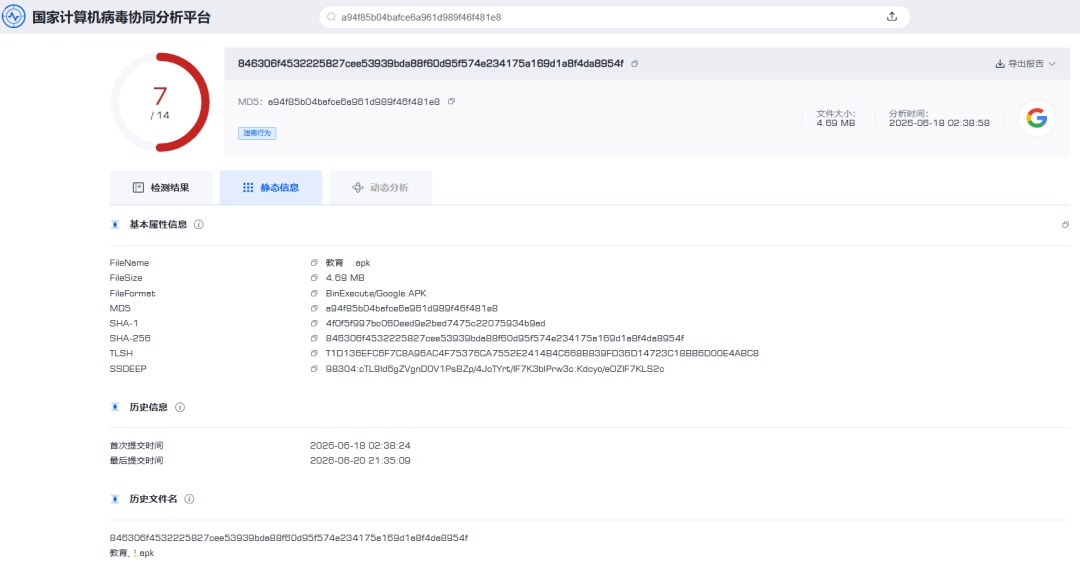Image resolution: width=1080 pixels, height=564 pixels.
Task: Switch to the 检测结果 tab
Action: click(x=161, y=187)
